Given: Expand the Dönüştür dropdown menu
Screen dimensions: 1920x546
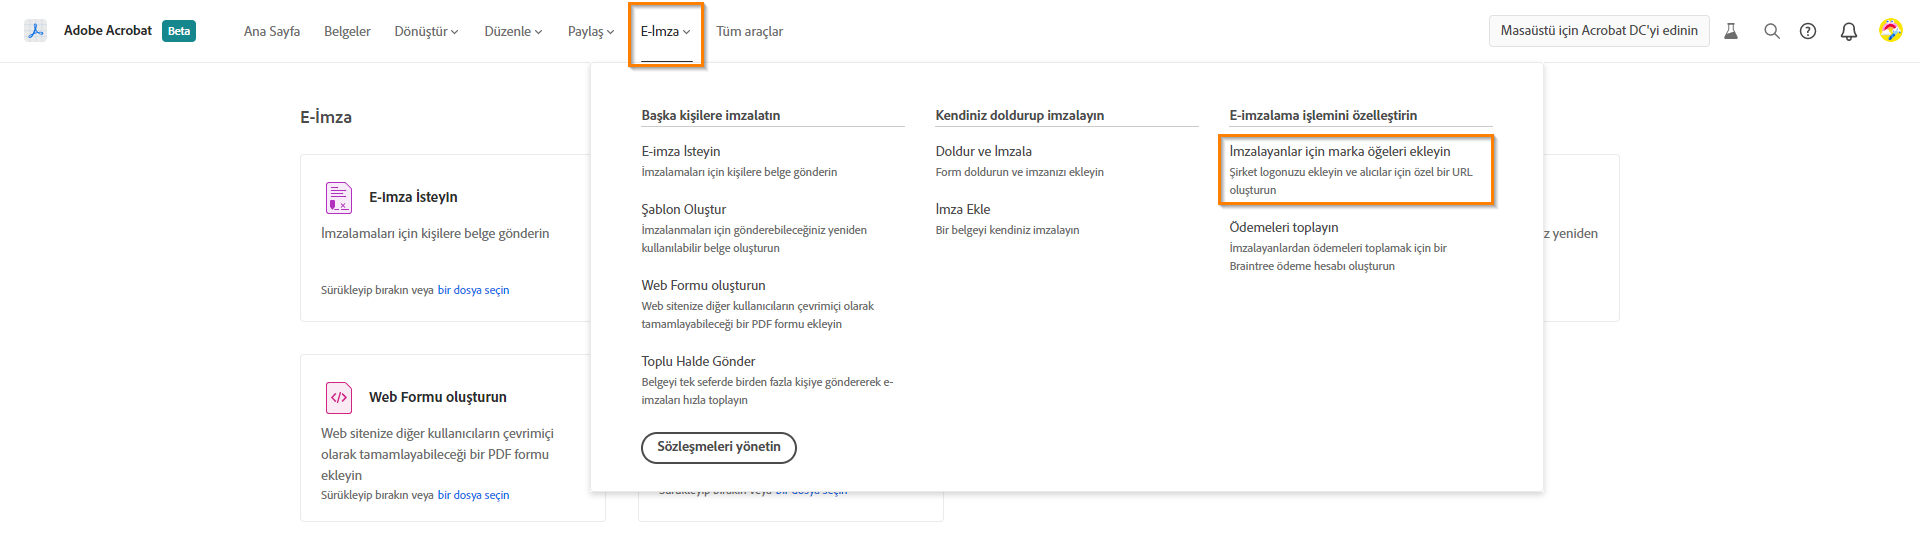Looking at the screenshot, I should point(426,32).
